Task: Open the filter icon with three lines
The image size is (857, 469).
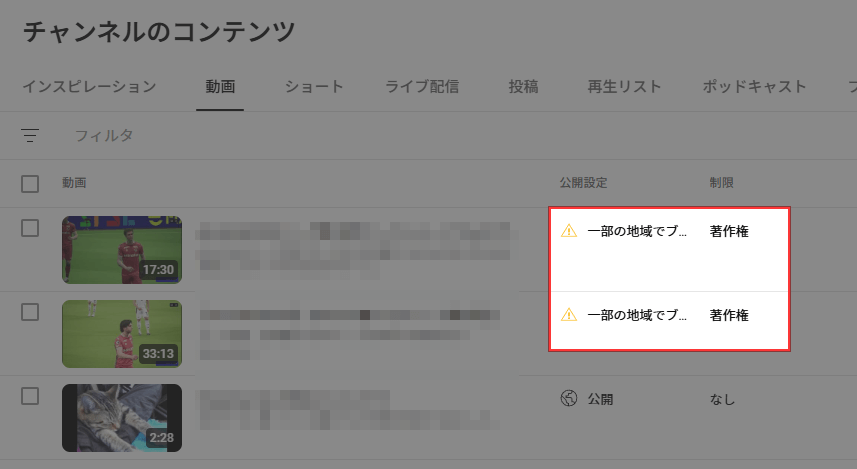Action: (30, 135)
